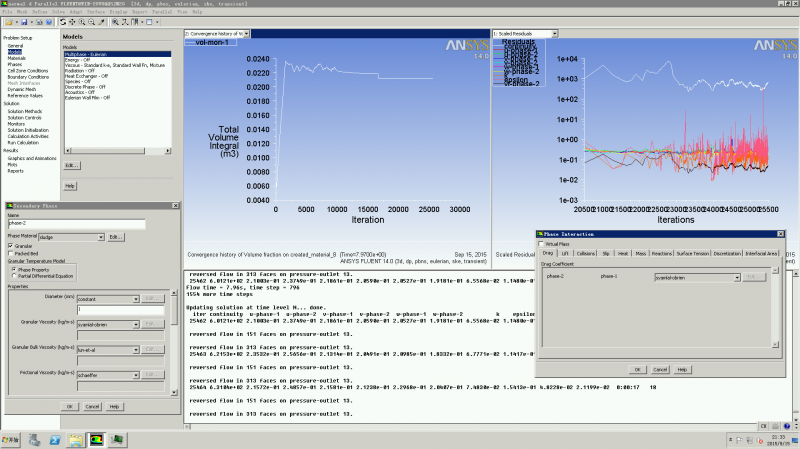Click OK in Secondary Phase dialog
Screen dimensions: 800x449
(x=69, y=406)
